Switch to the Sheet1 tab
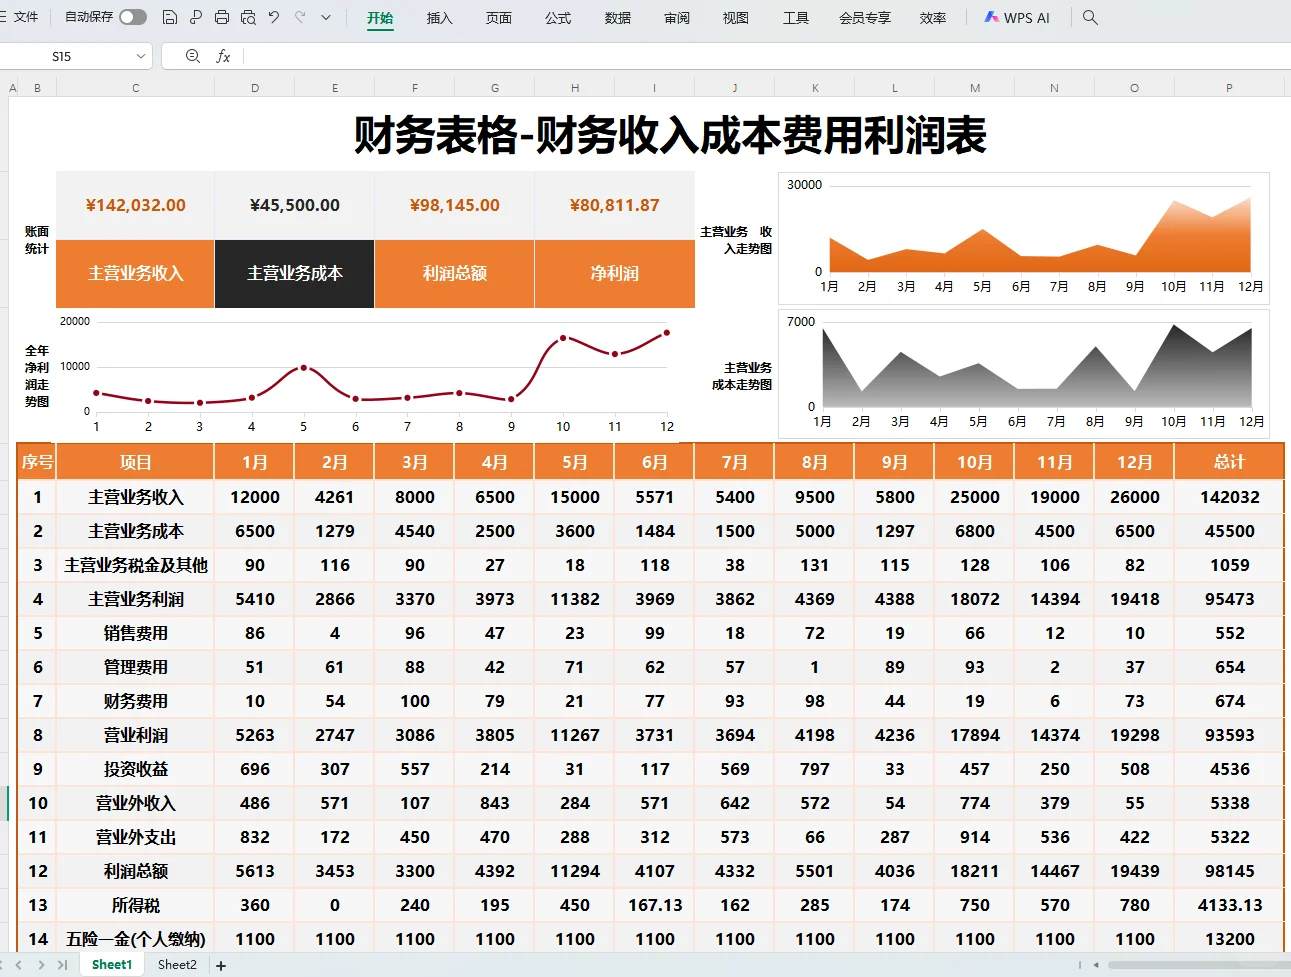Viewport: 1291px width, 977px height. click(112, 965)
